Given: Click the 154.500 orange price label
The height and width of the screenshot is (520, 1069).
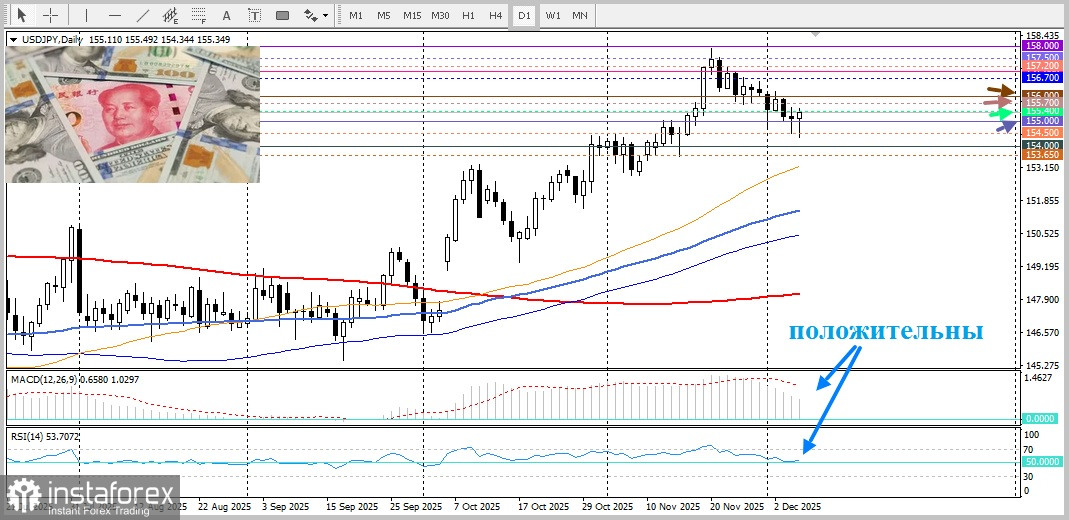Looking at the screenshot, I should pyautogui.click(x=1040, y=133).
